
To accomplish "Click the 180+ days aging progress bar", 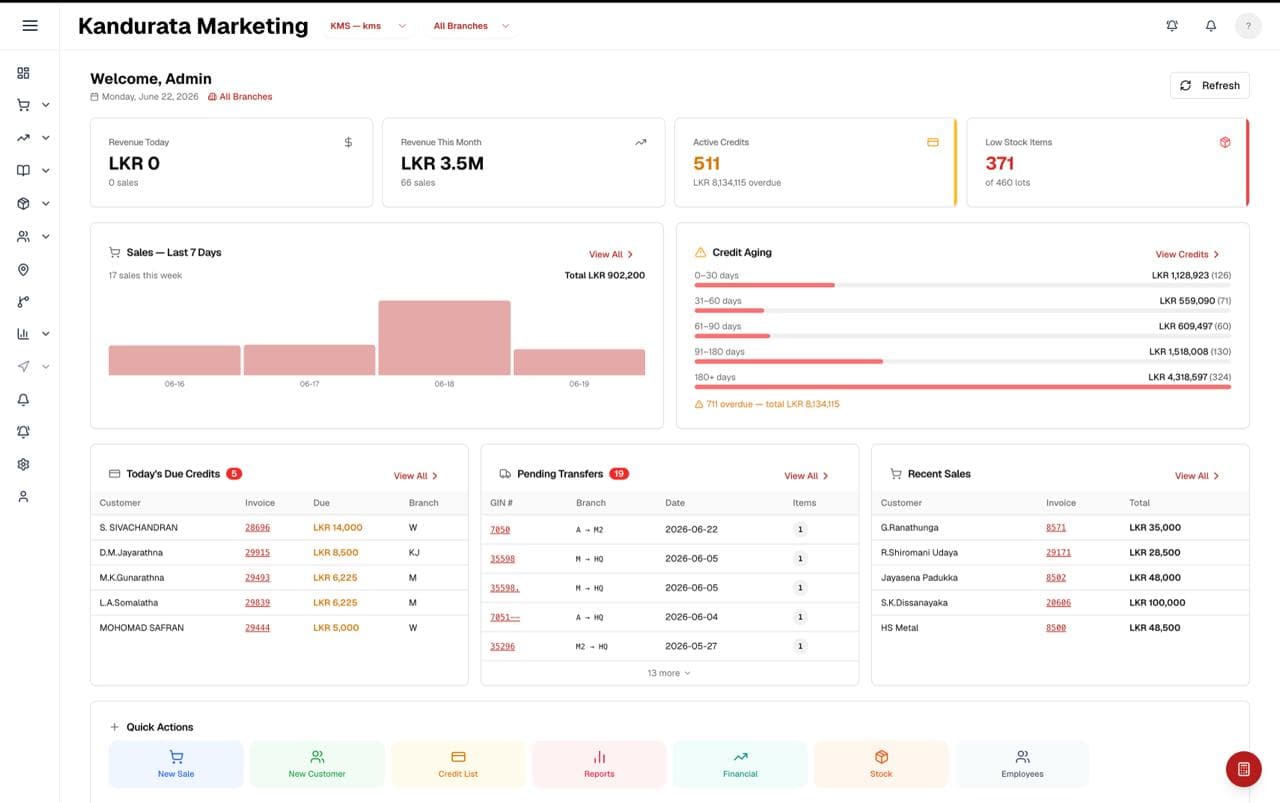I will 962,386.
